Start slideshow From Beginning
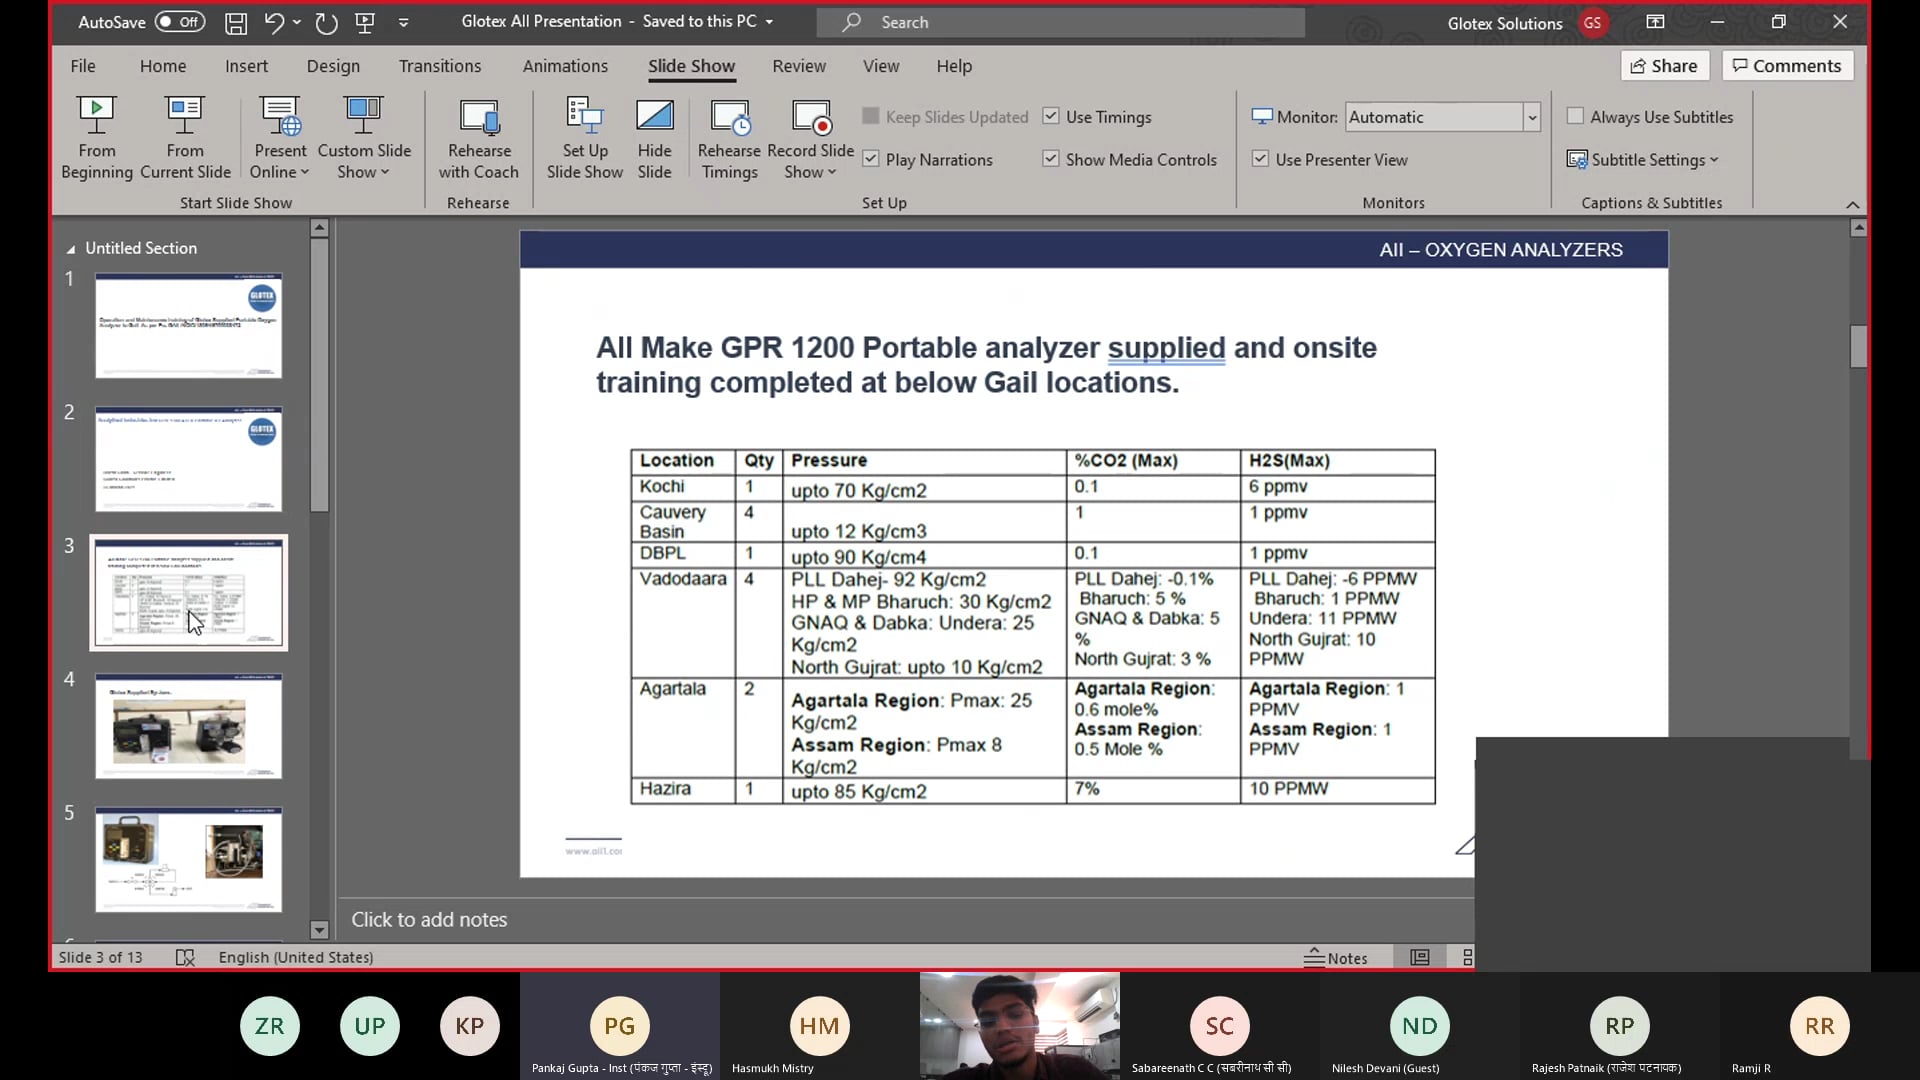This screenshot has height=1080, width=1920. 96,137
